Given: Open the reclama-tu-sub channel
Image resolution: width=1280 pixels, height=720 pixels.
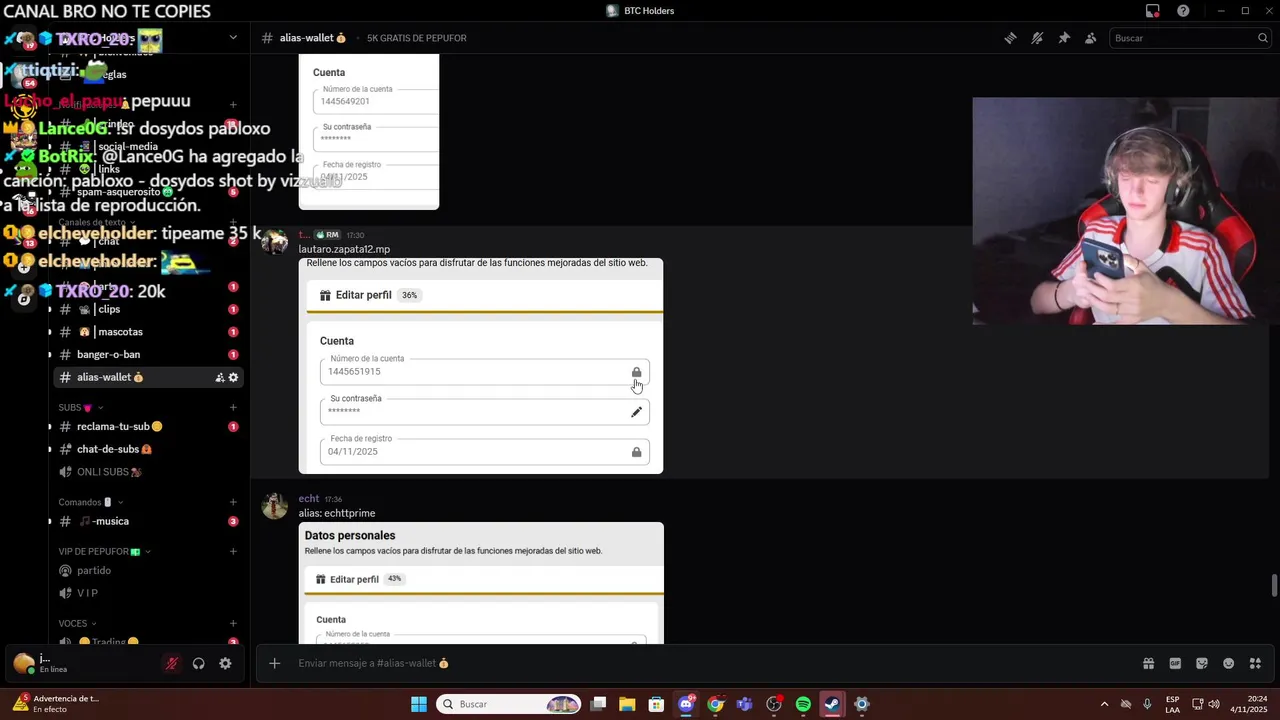Looking at the screenshot, I should point(148,427).
